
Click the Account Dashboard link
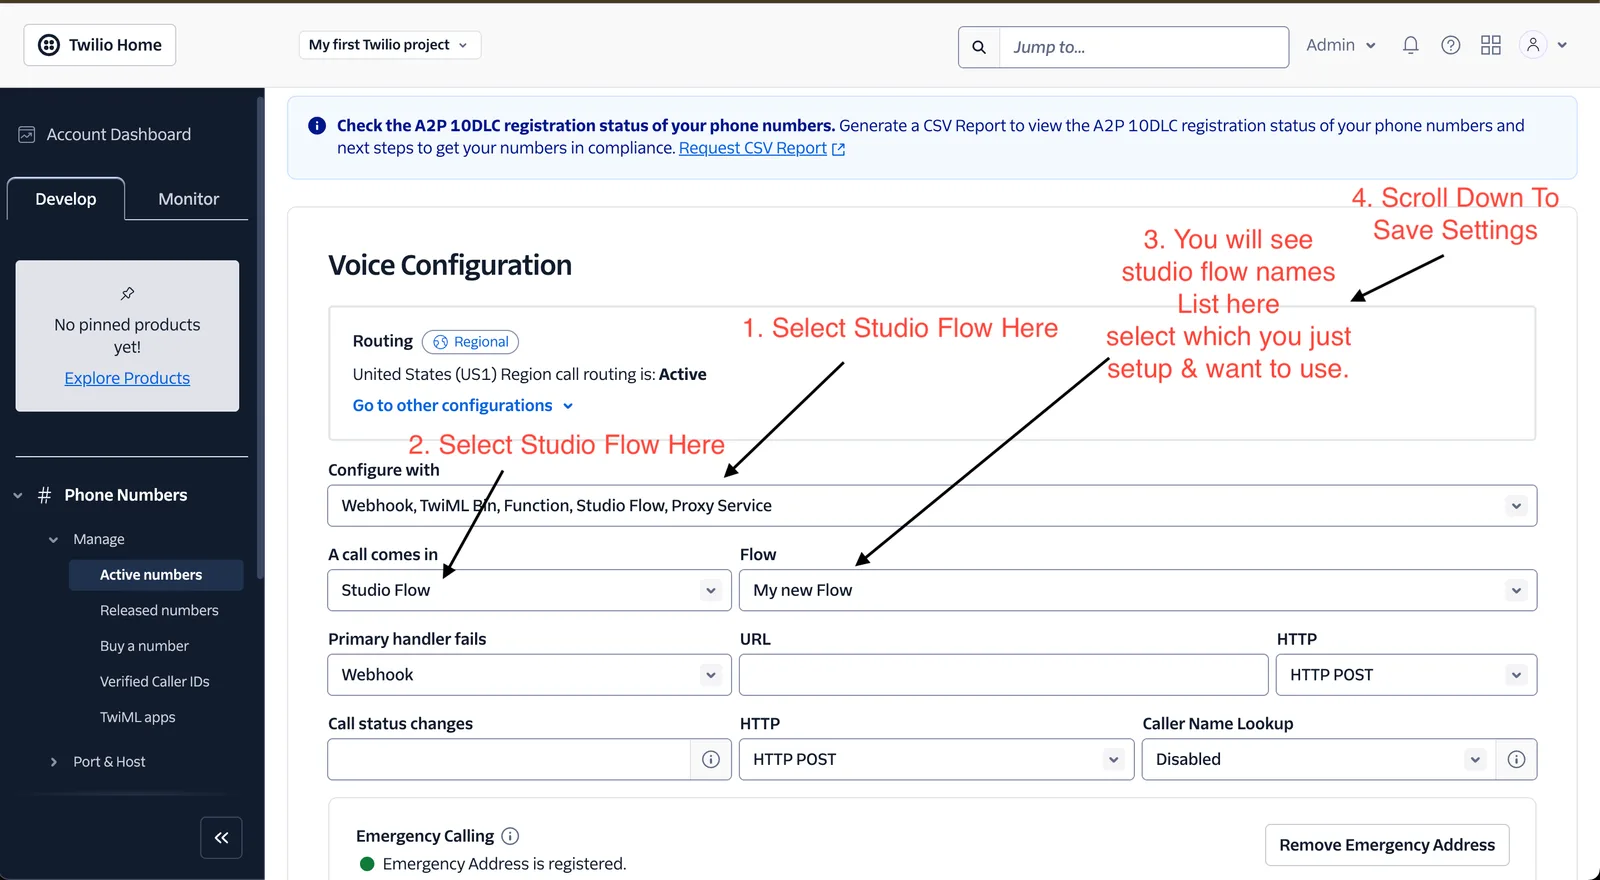(x=119, y=134)
